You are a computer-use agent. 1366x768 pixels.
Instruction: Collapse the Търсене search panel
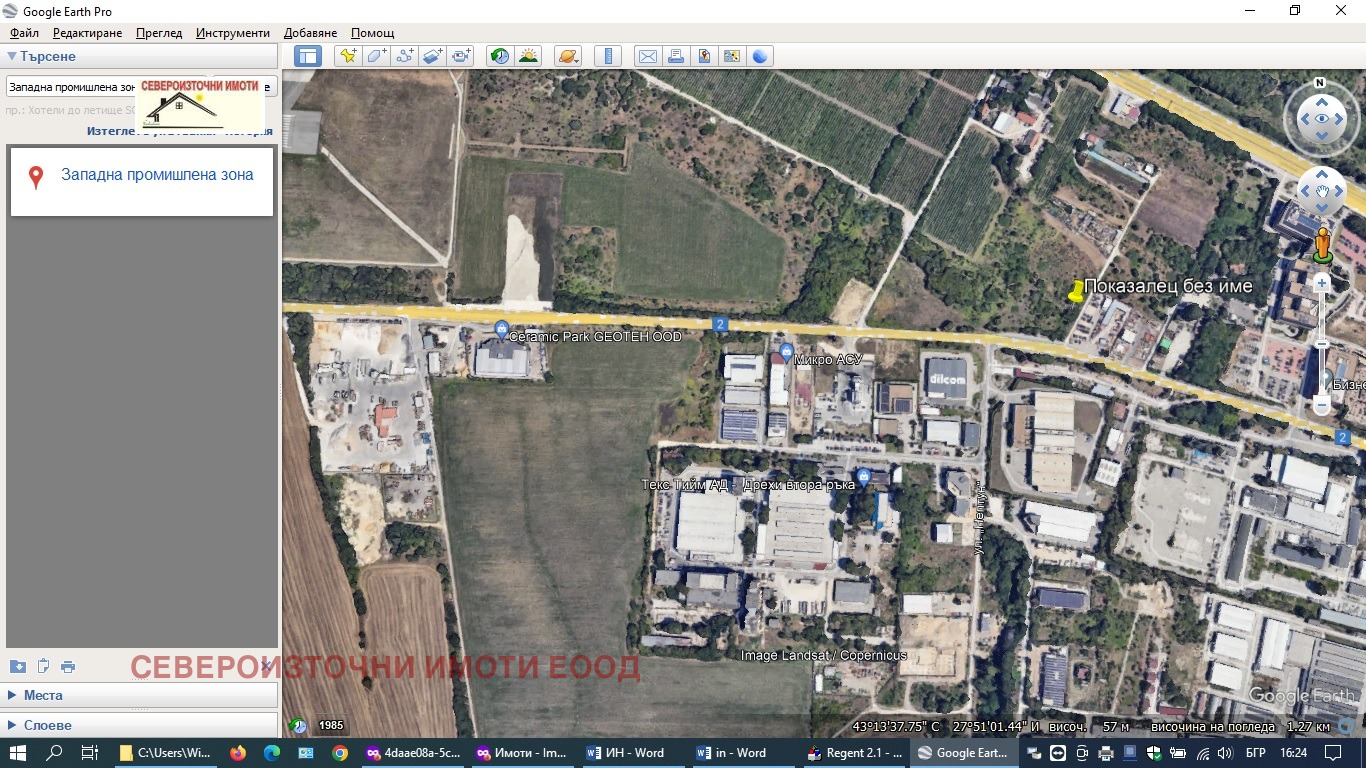pyautogui.click(x=13, y=57)
